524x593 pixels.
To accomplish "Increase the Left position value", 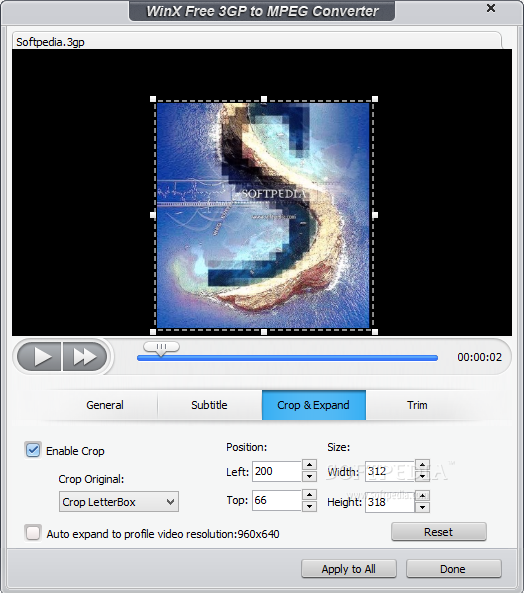I will coord(309,465).
